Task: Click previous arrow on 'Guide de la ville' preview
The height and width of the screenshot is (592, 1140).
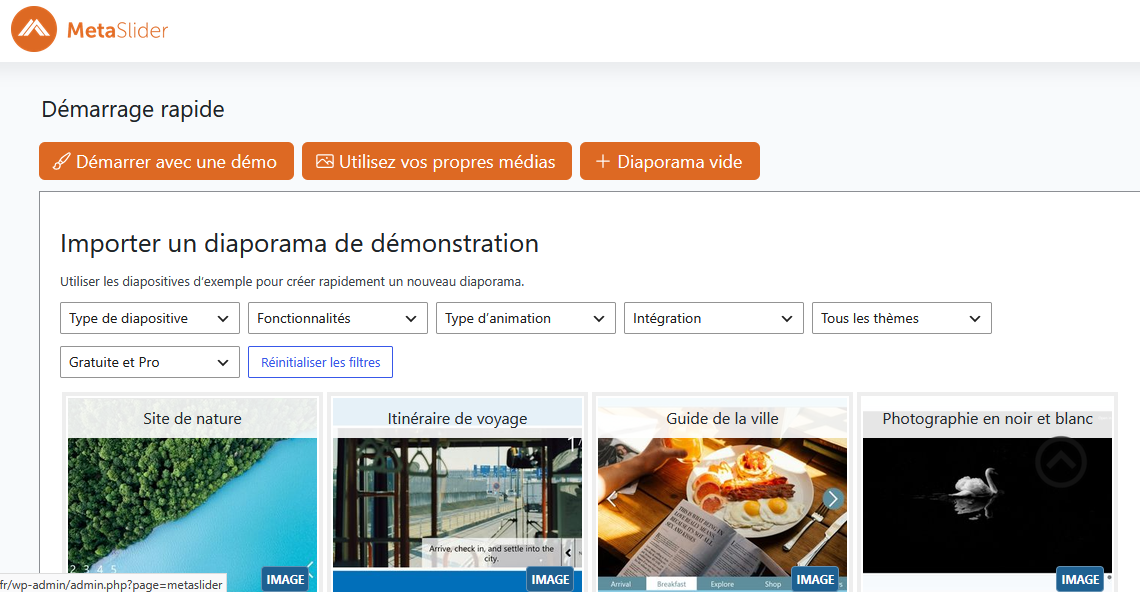Action: pyautogui.click(x=612, y=499)
